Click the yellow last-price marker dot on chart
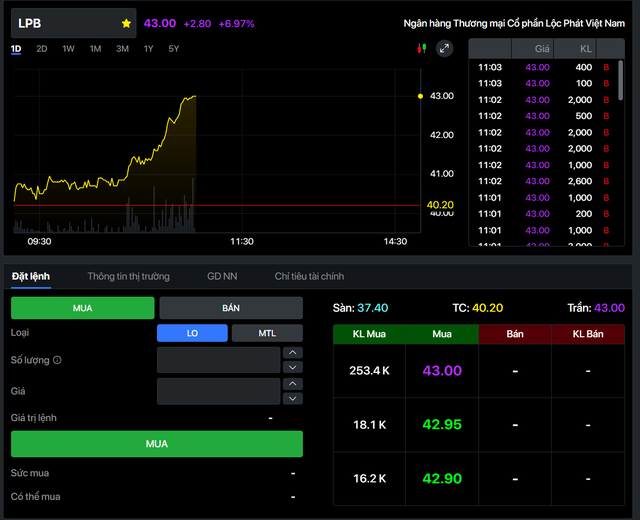Screen dimensions: 640x520 coord(420,96)
